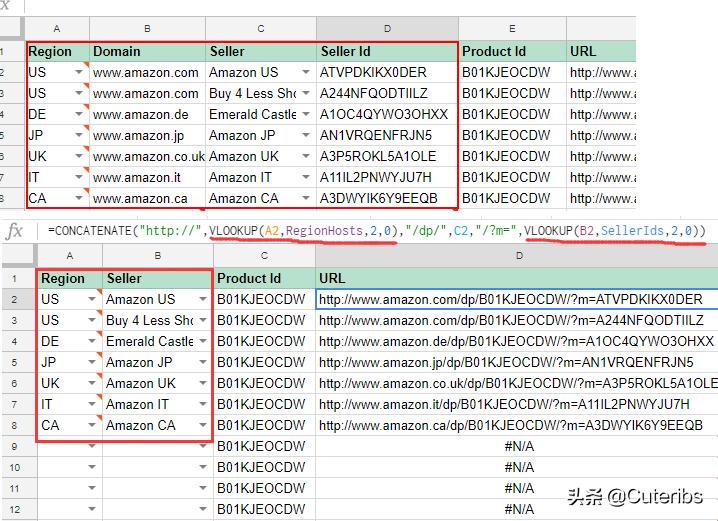Open Amazon US seller dropdown in top sheet

pos(306,72)
